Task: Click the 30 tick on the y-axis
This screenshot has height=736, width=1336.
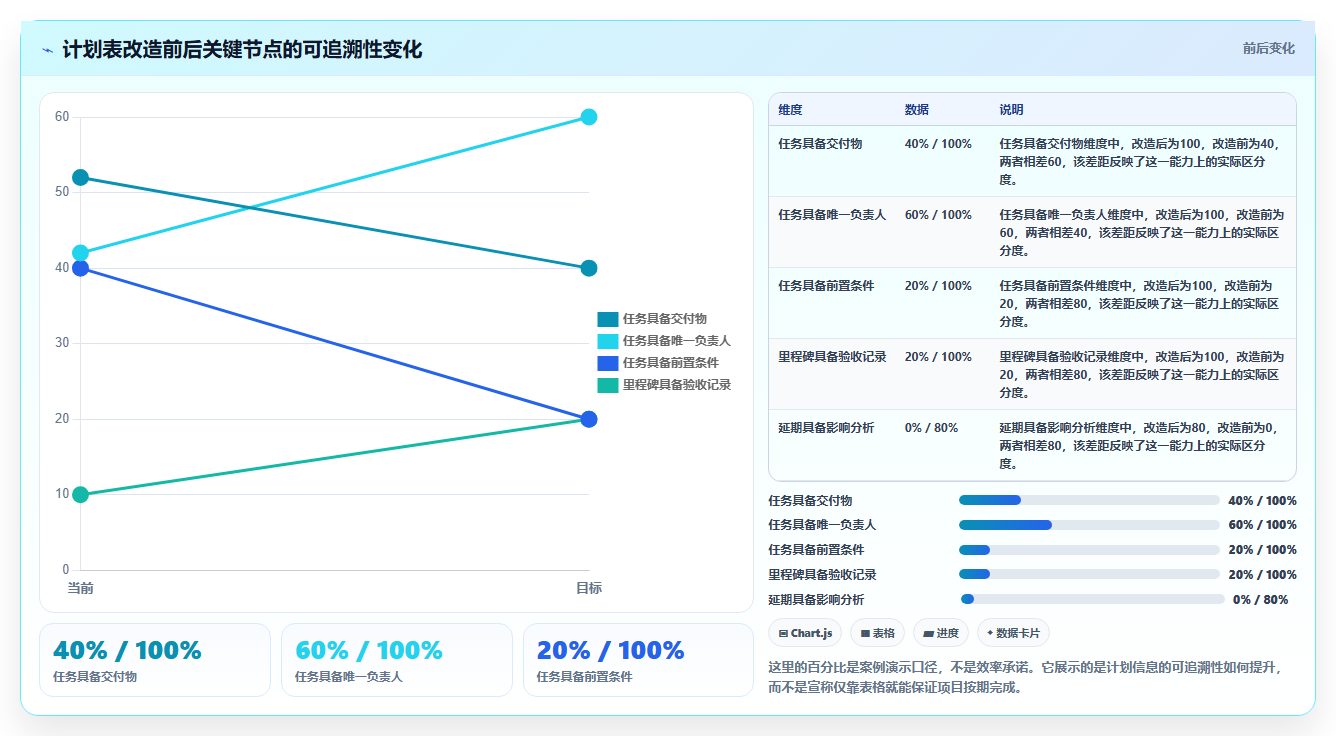Action: (x=62, y=343)
